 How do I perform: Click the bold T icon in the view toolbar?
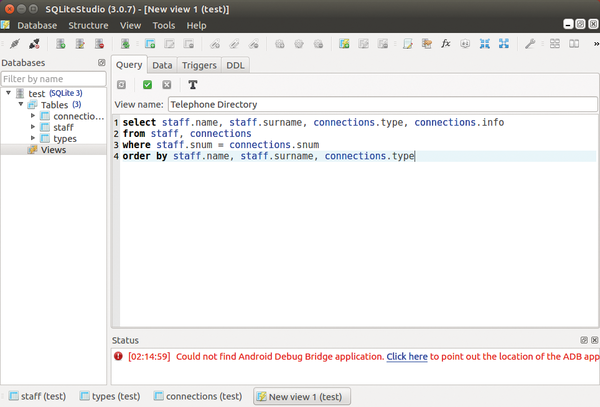tap(192, 85)
